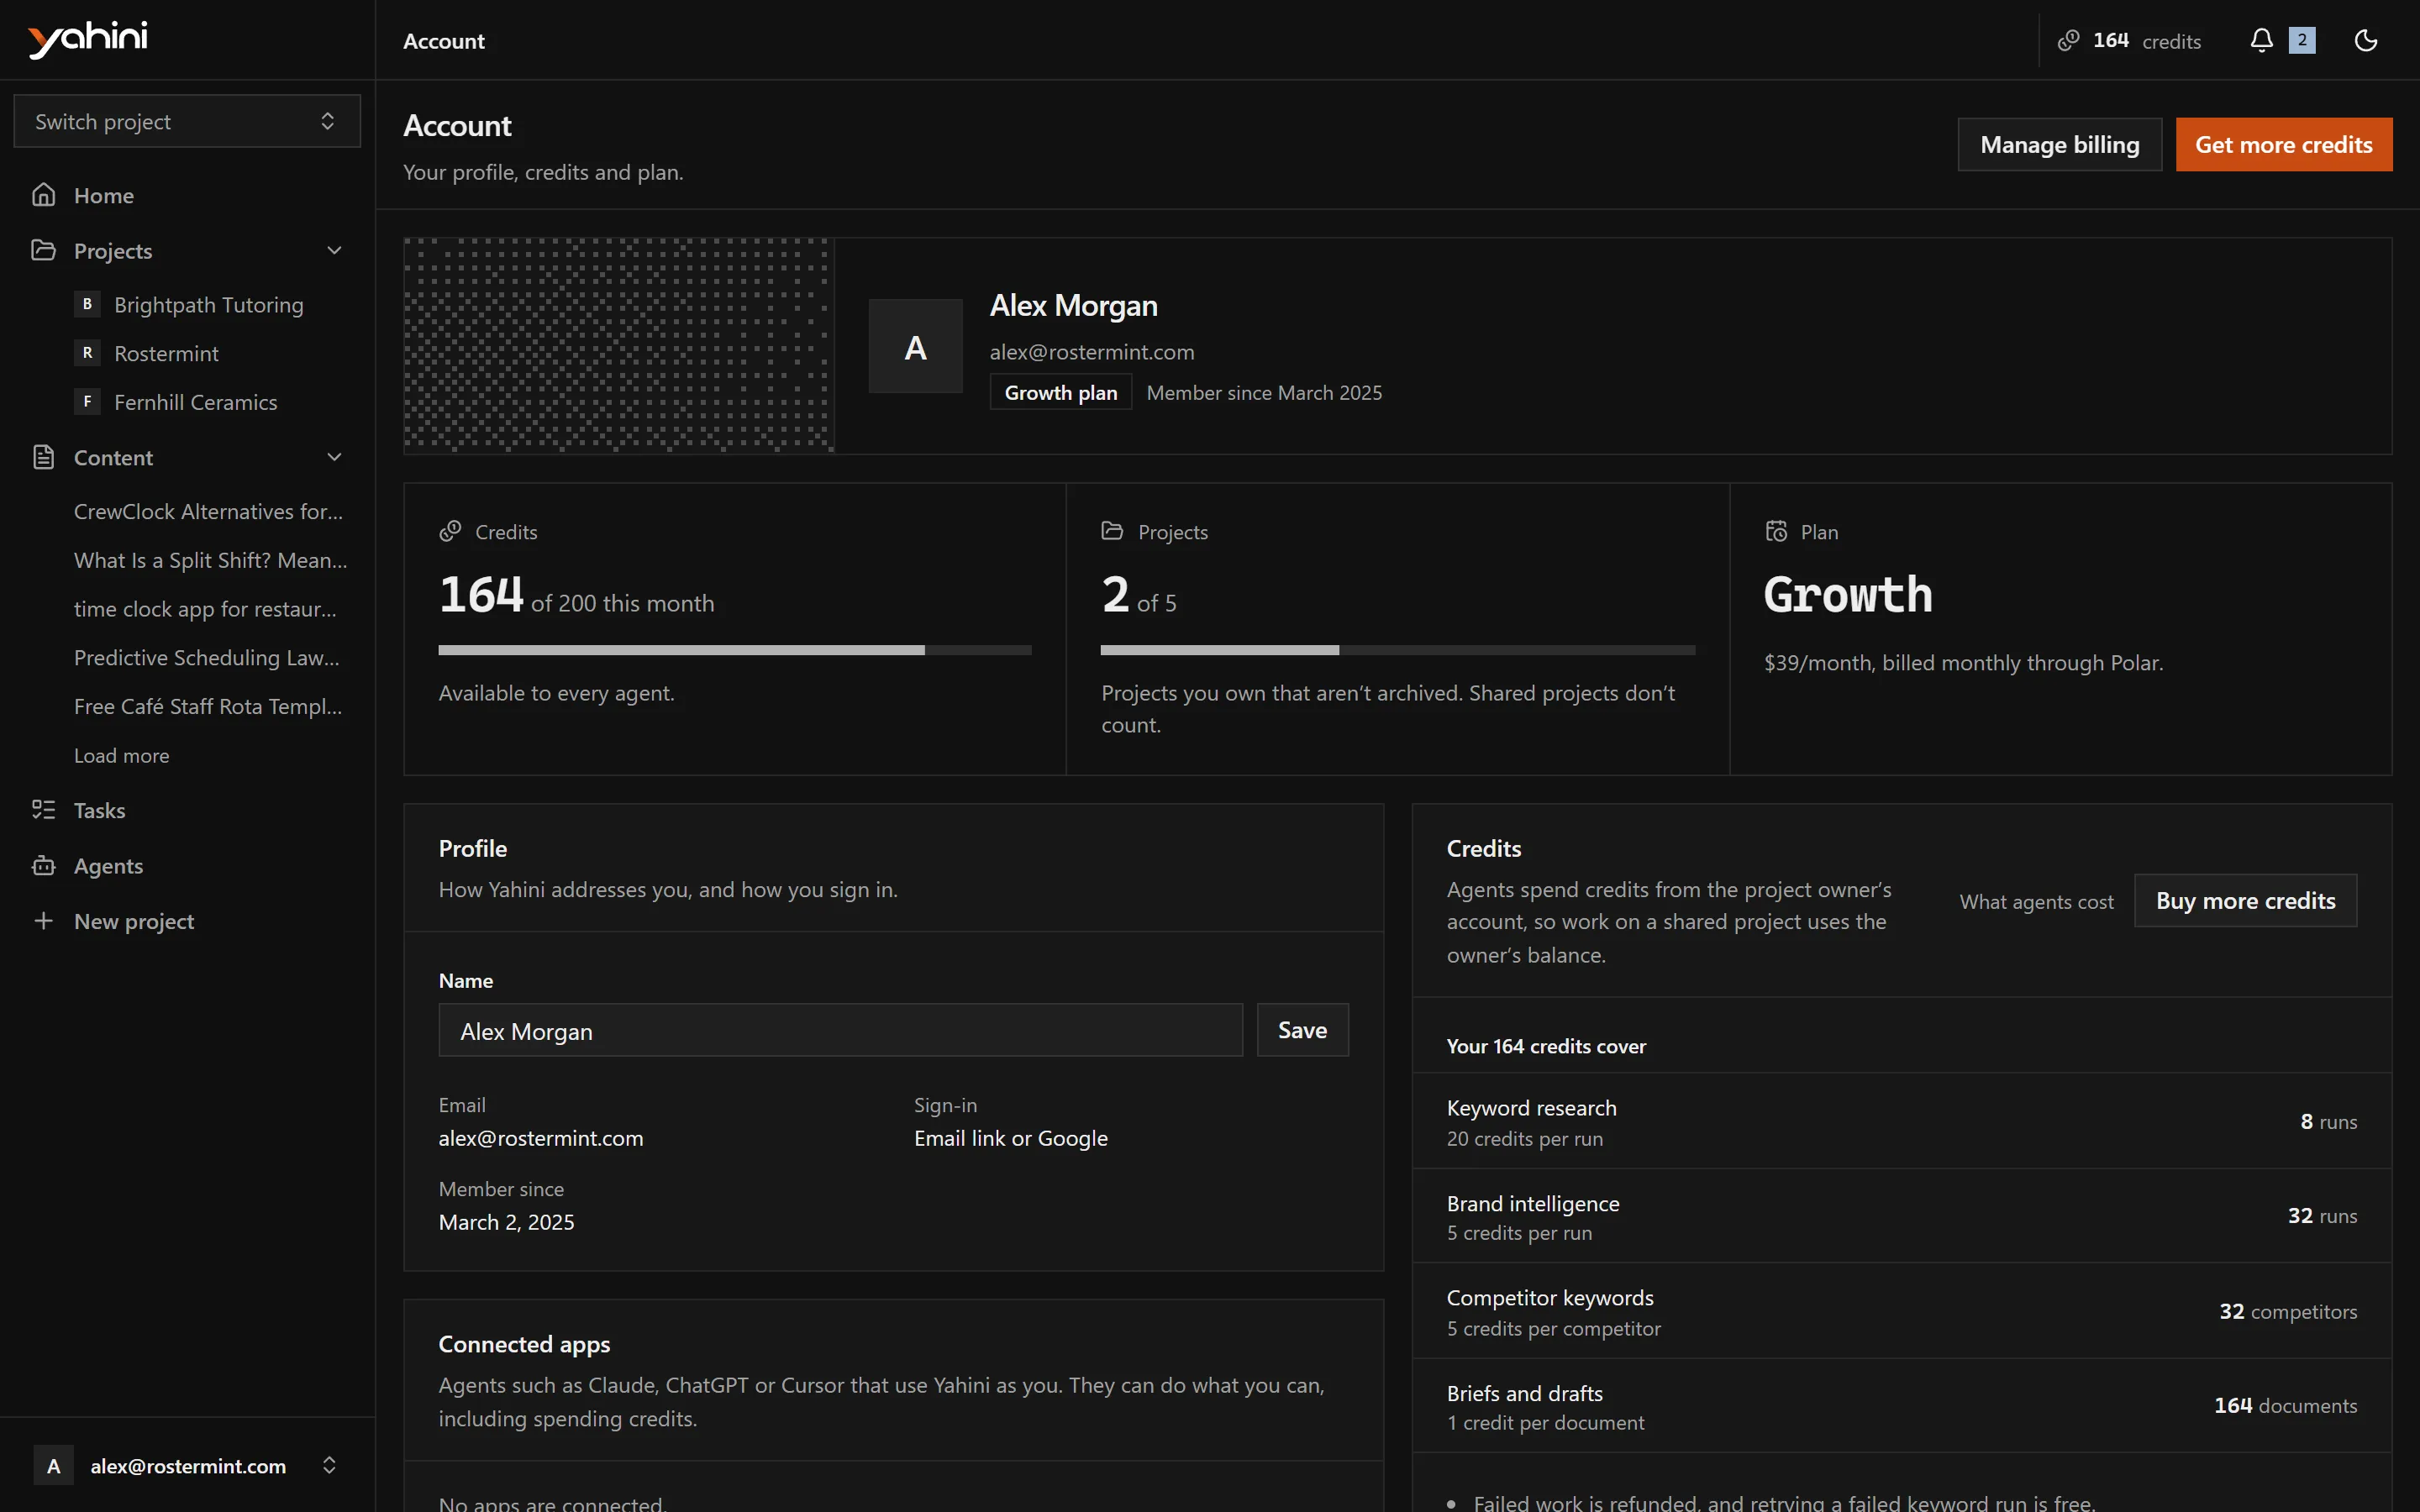Click Buy more credits button

pos(2245,901)
